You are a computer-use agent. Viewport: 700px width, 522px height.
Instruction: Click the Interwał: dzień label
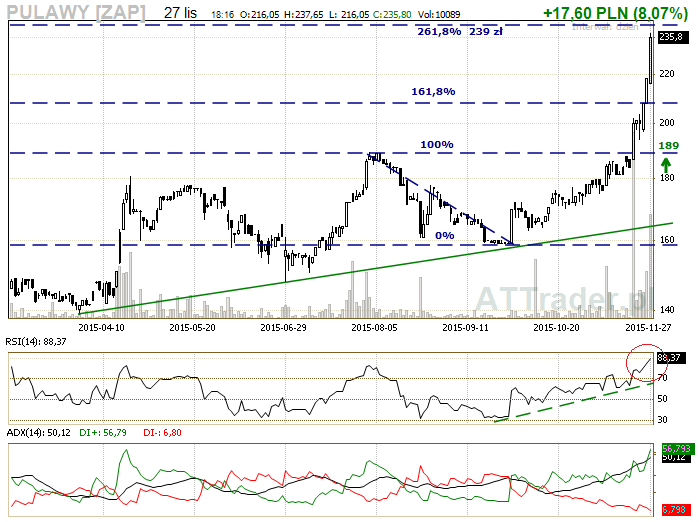coord(605,27)
